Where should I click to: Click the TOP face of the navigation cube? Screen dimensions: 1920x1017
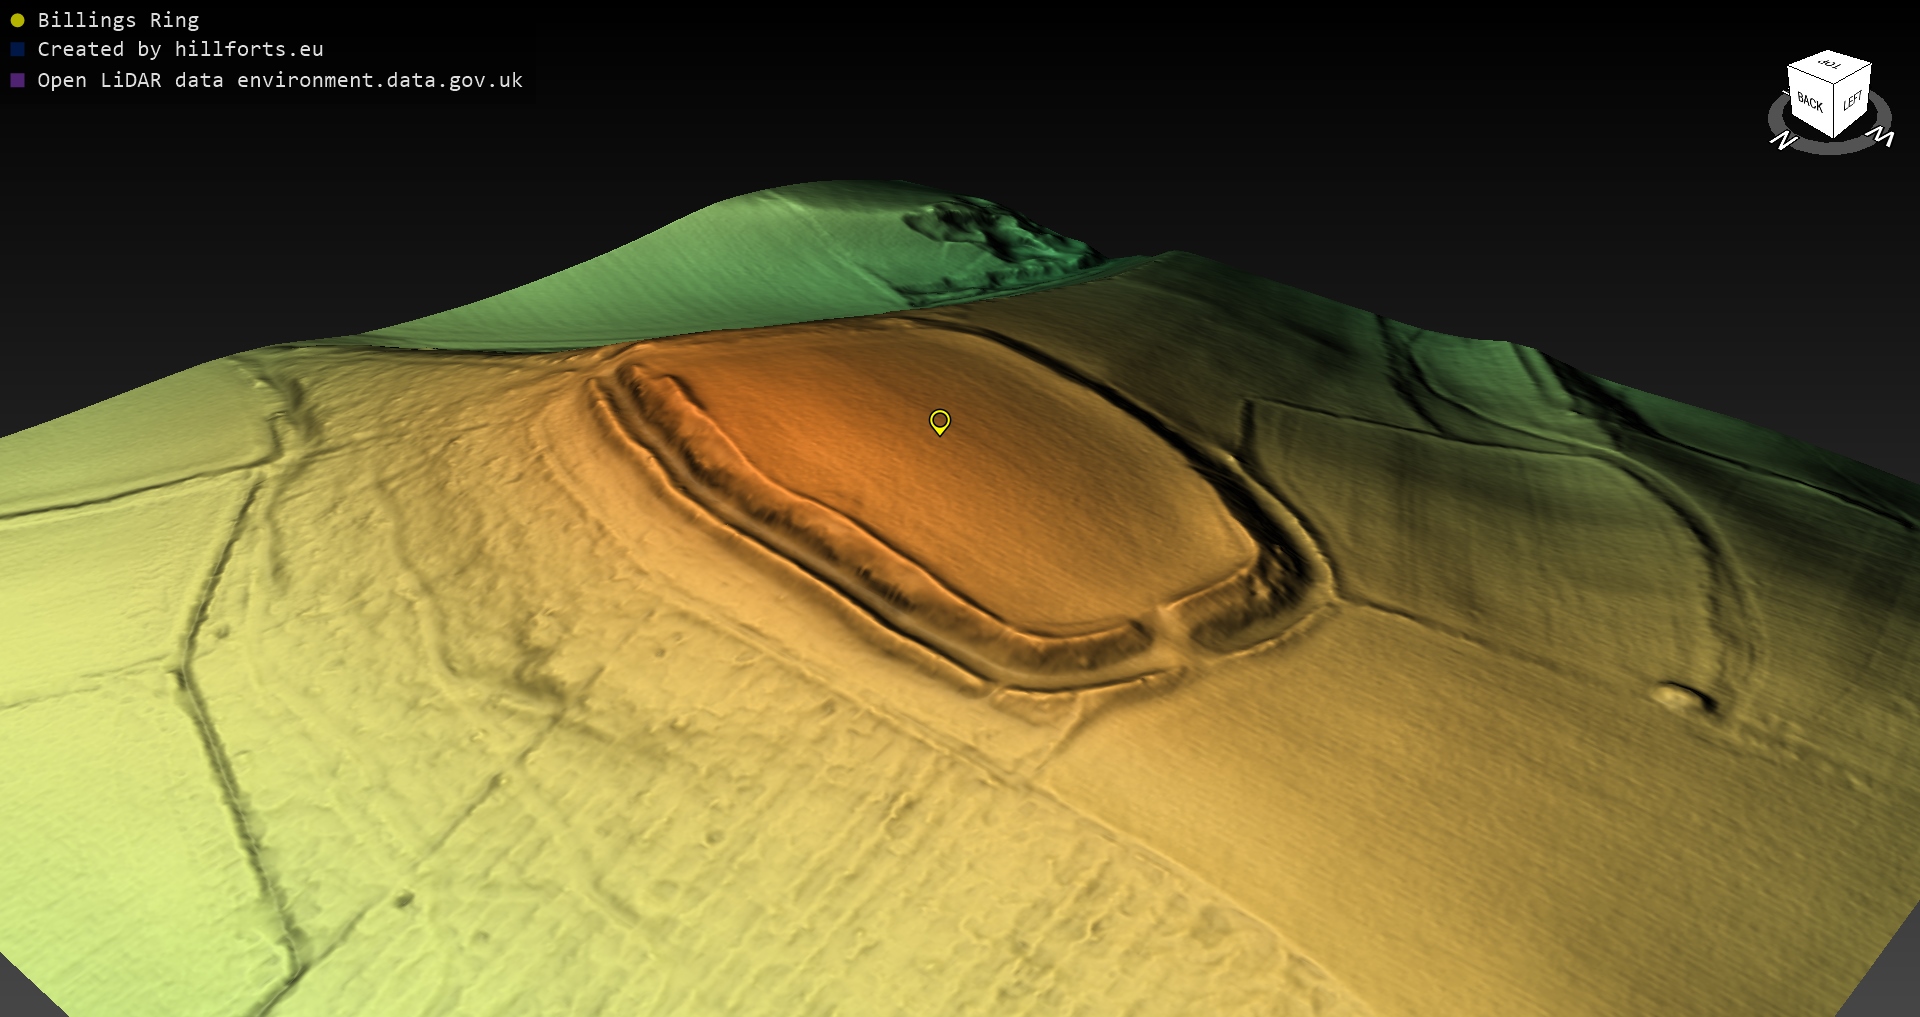point(1830,65)
